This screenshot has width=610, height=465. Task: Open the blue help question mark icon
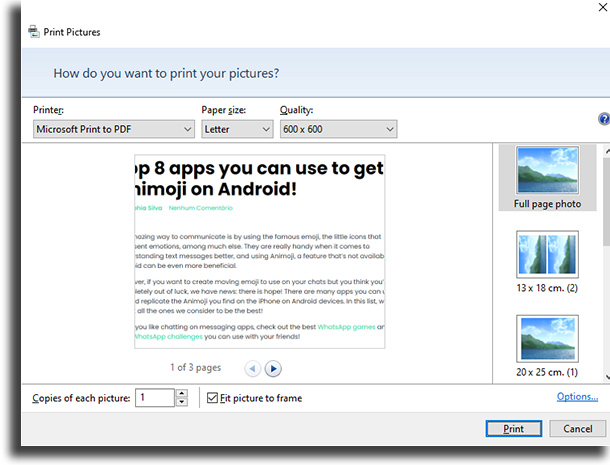point(604,119)
